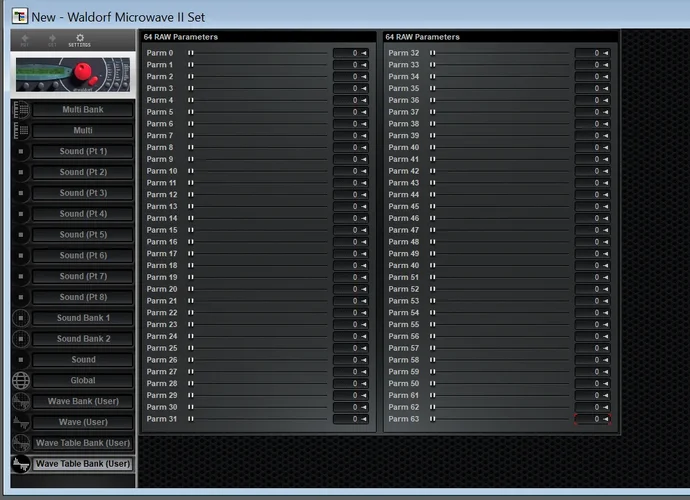This screenshot has height=500, width=690.
Task: Select the Sound Bank 2 button
Action: 83,339
